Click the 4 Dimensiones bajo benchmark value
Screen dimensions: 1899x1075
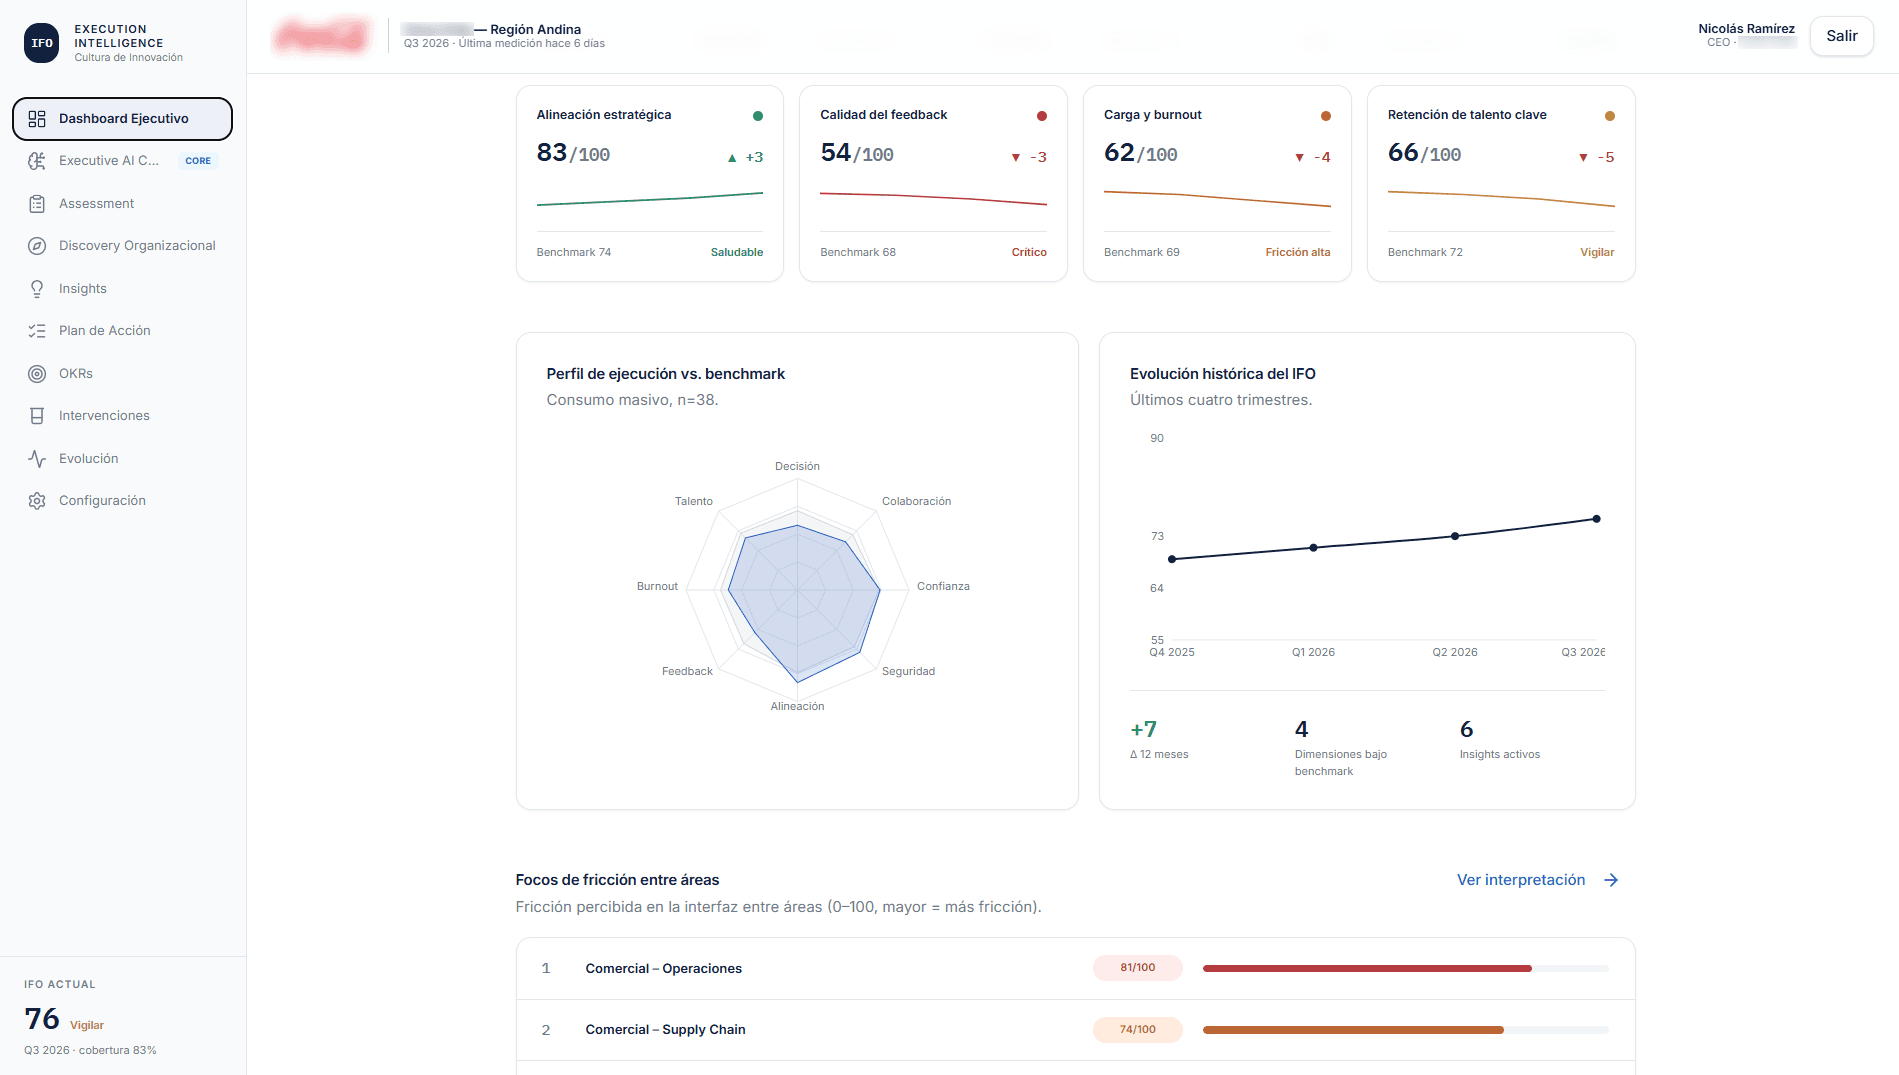click(1301, 730)
